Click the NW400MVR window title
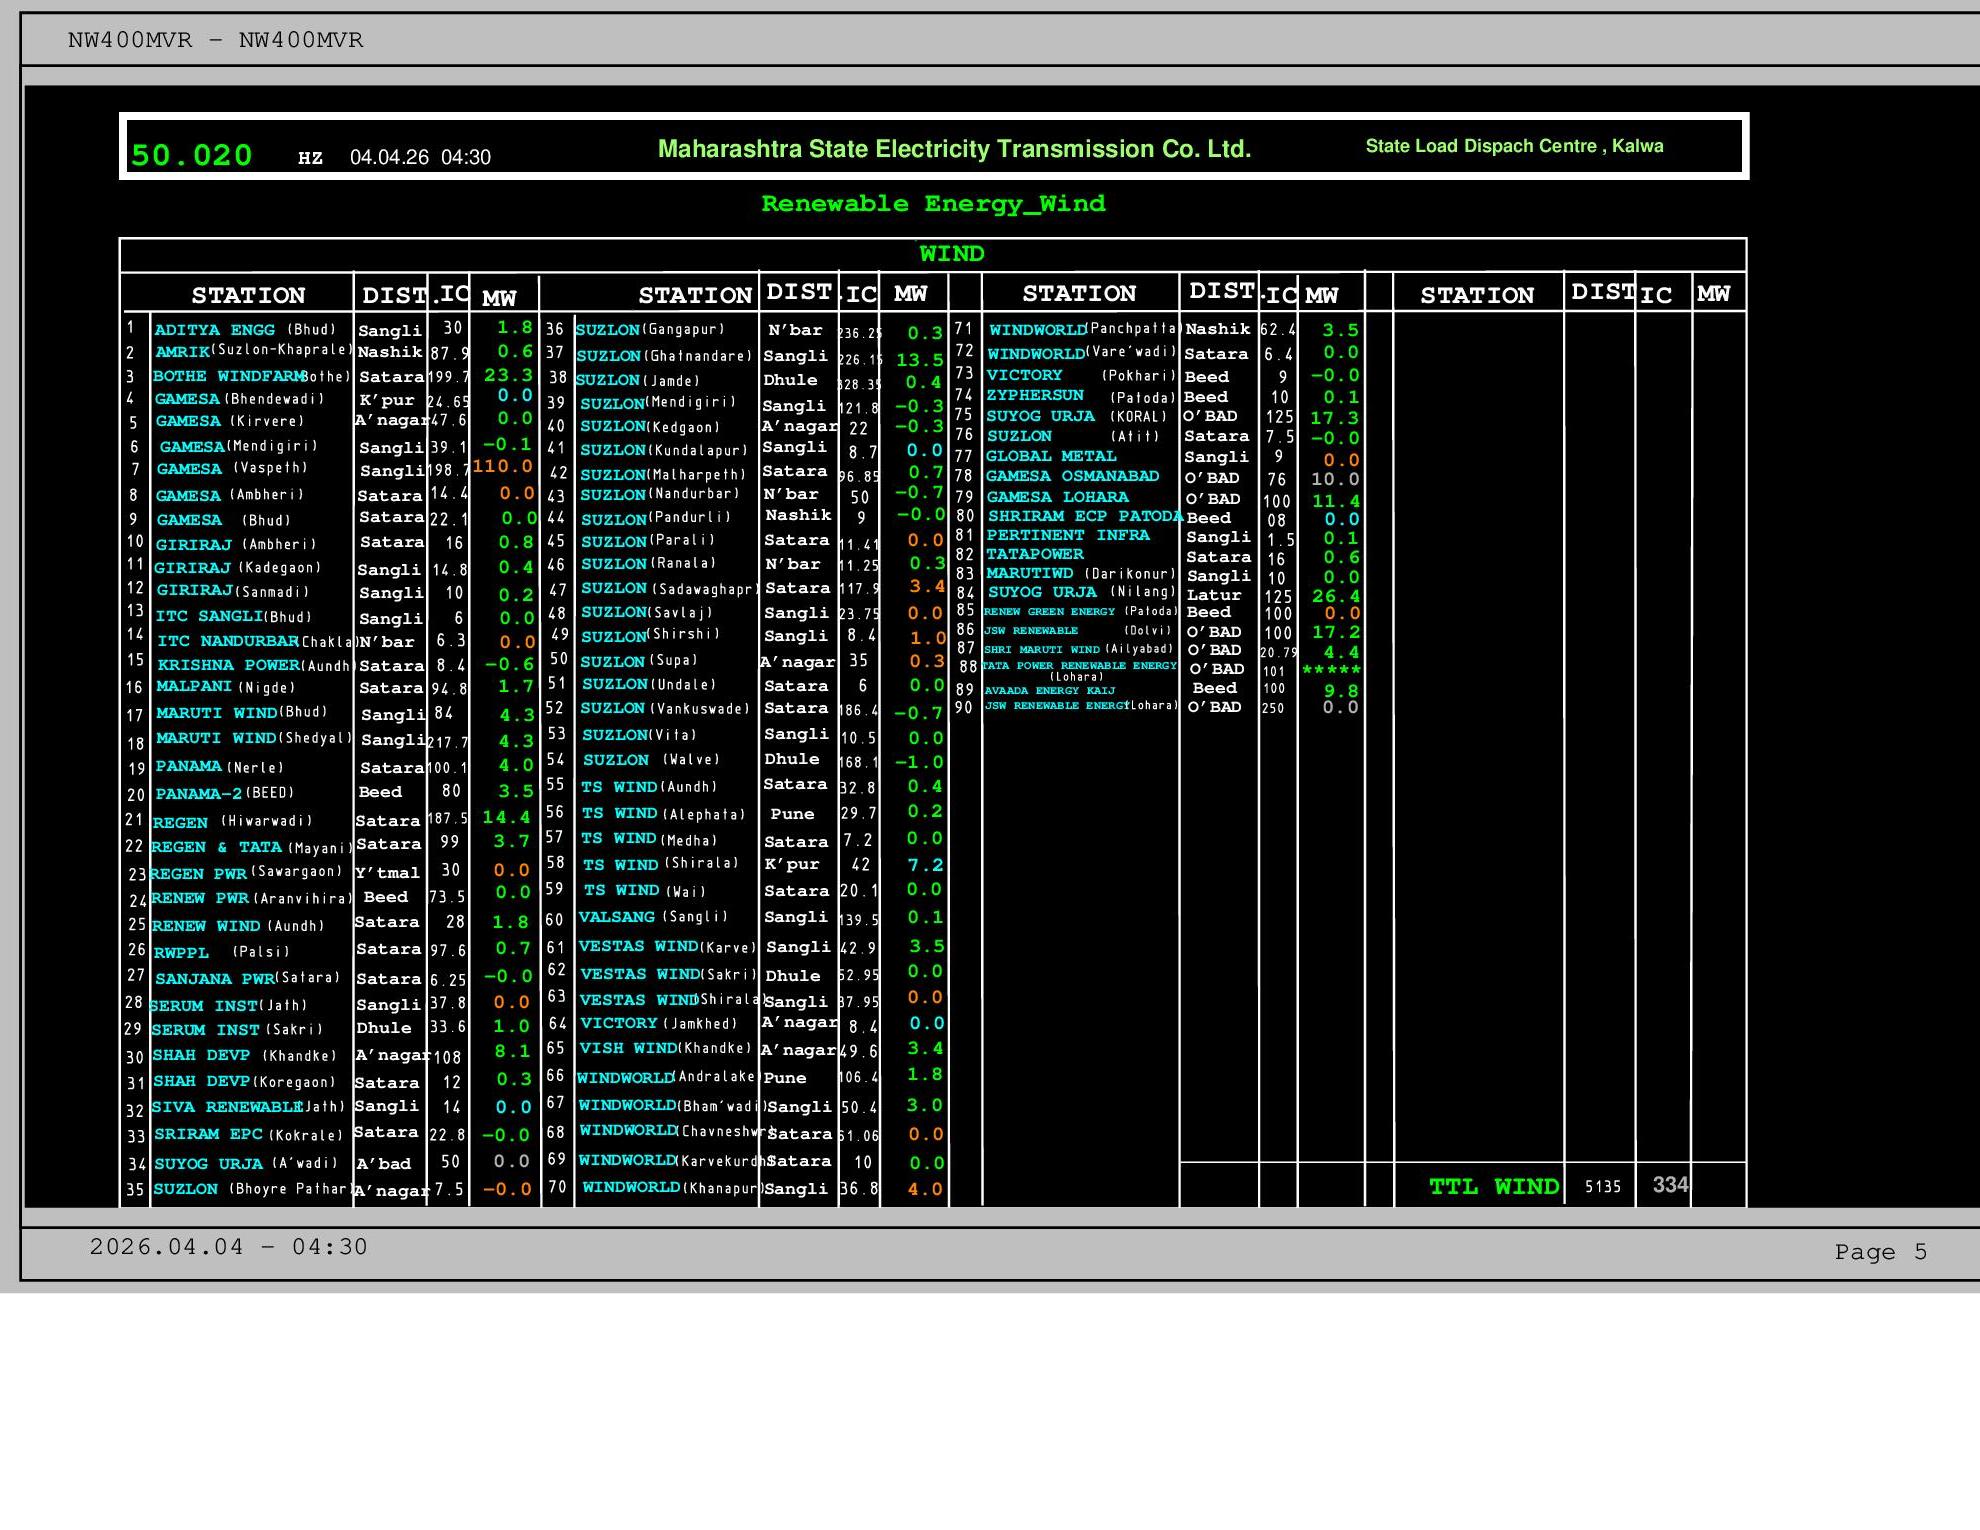This screenshot has height=1530, width=1980. point(215,40)
